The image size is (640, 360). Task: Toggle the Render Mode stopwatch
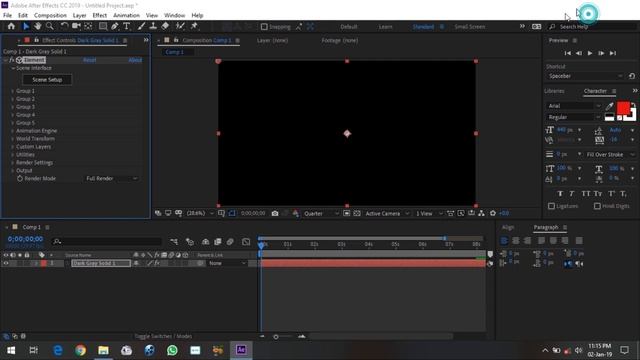point(20,178)
